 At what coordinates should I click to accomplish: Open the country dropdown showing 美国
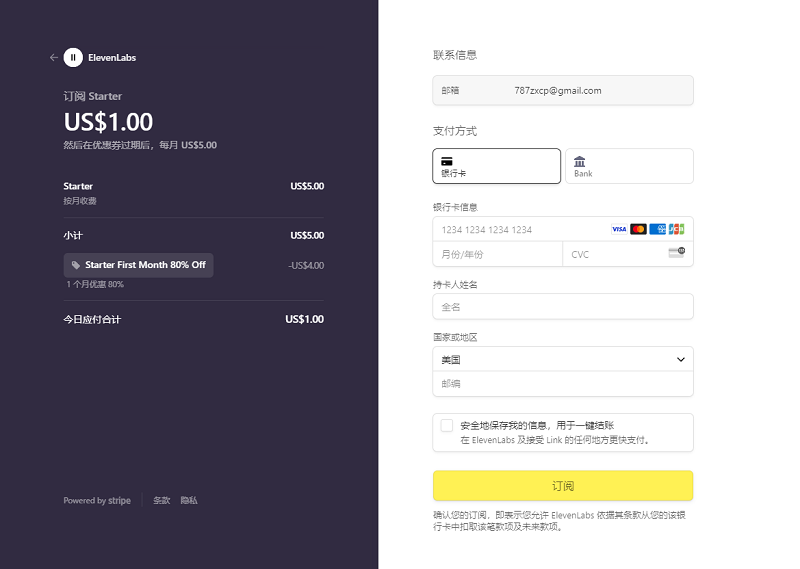point(563,359)
